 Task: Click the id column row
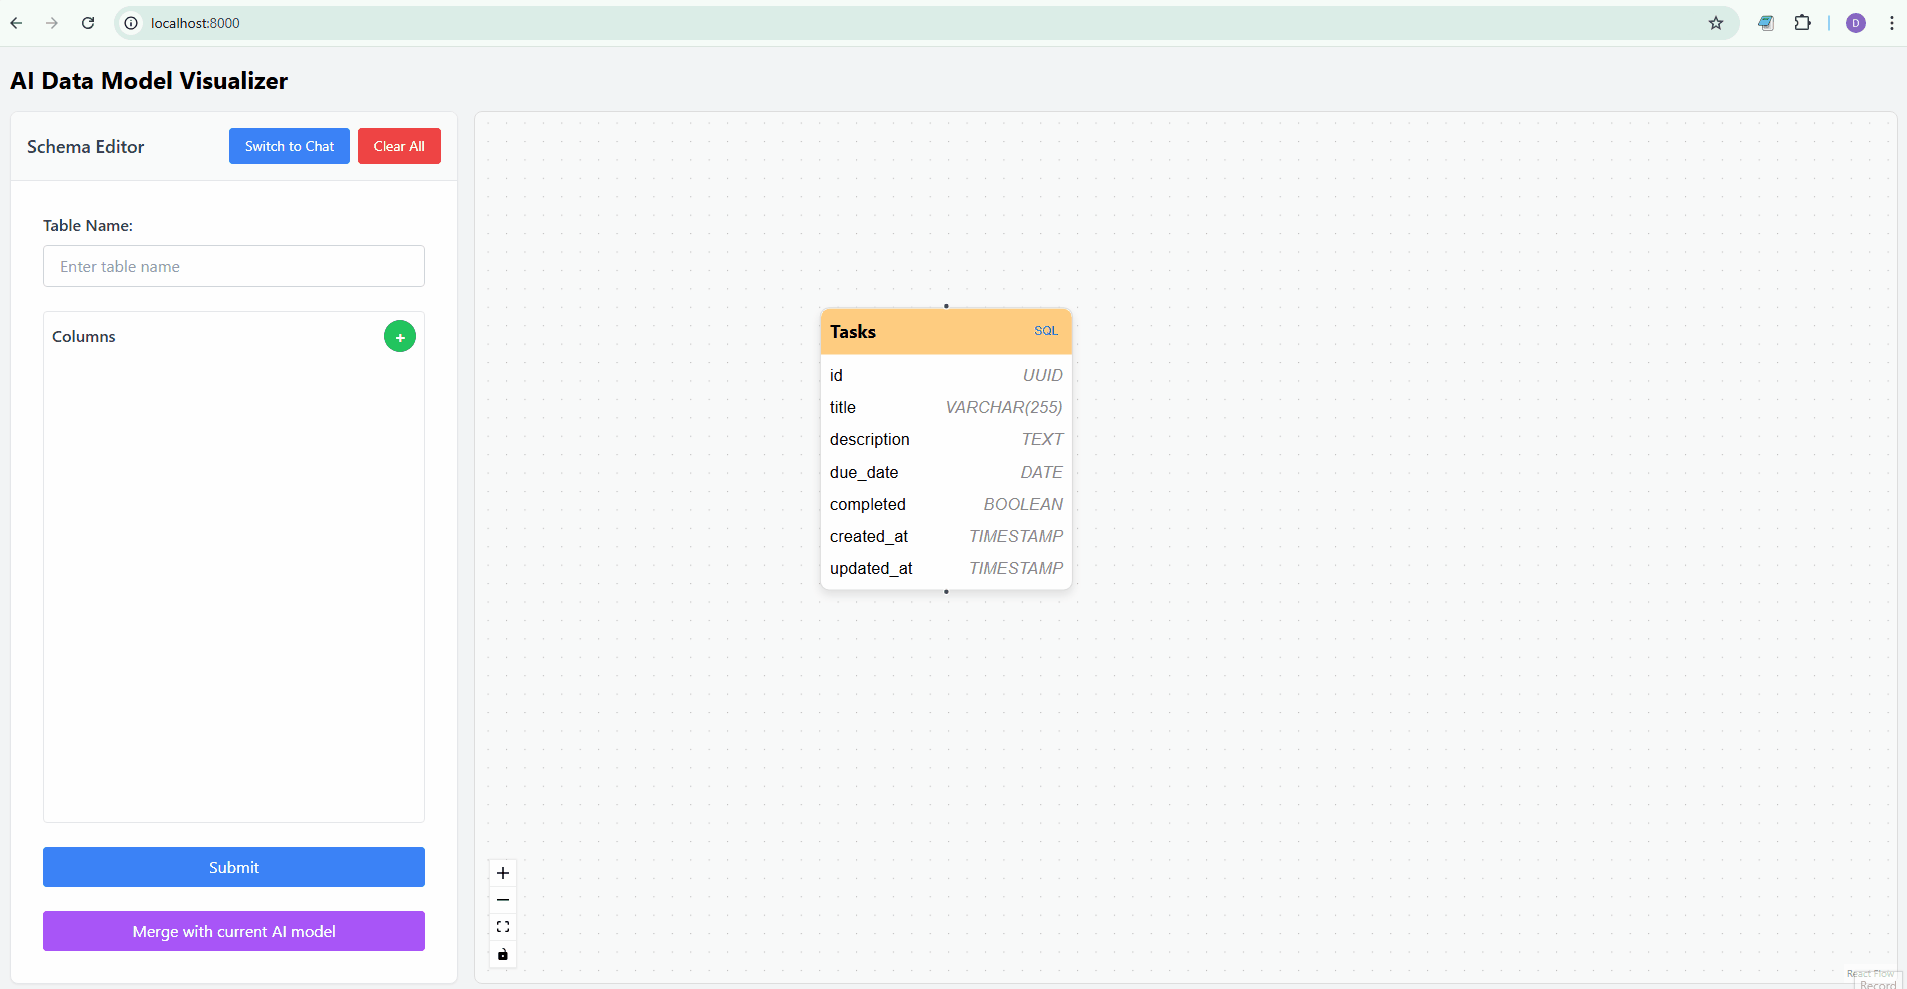946,375
